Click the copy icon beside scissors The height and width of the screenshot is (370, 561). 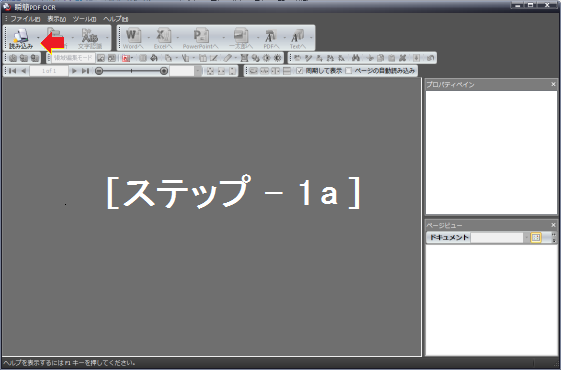(x=381, y=58)
